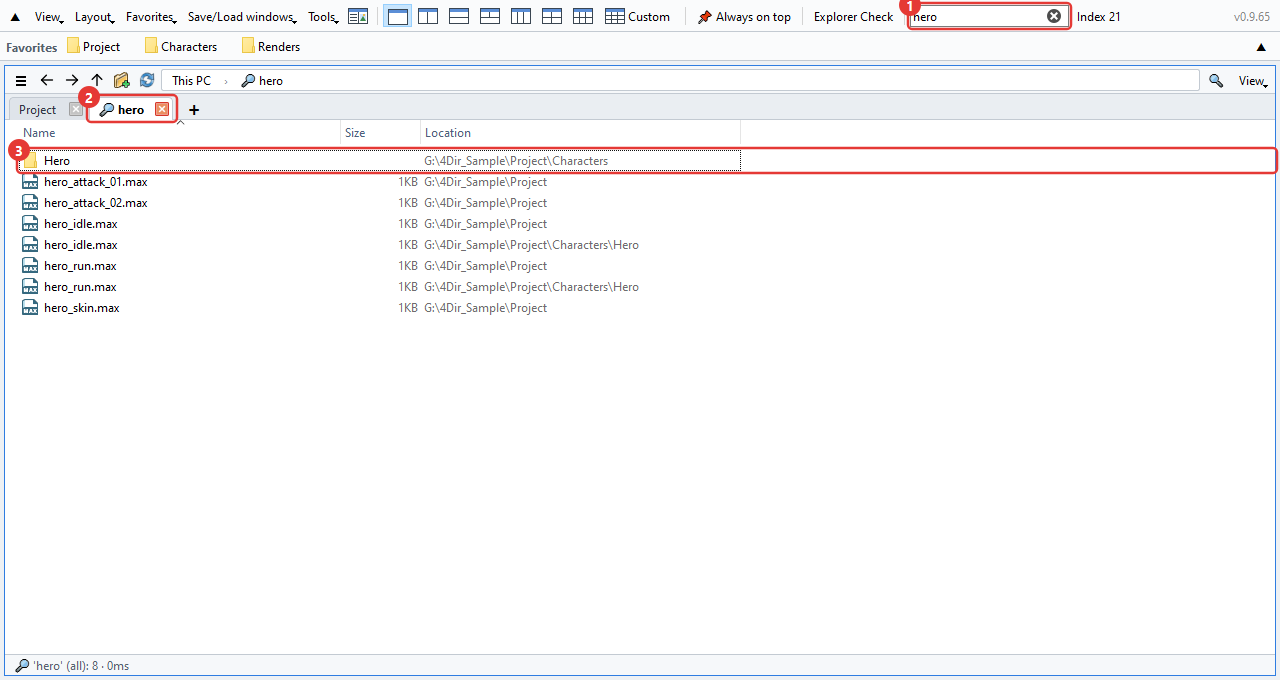
Task: Select the two stacked panes layout
Action: (459, 17)
